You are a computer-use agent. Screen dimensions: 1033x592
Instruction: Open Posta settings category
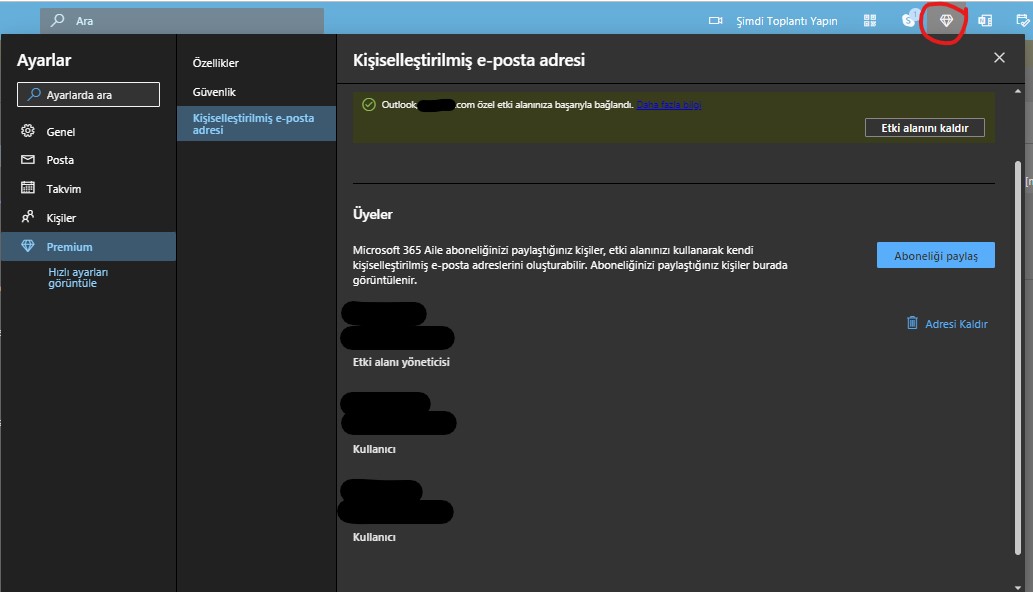click(x=60, y=160)
